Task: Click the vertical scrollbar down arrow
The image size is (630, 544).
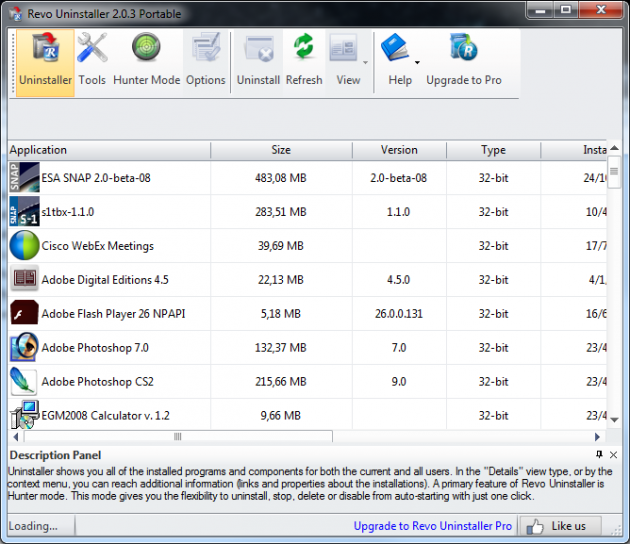Action: click(614, 420)
